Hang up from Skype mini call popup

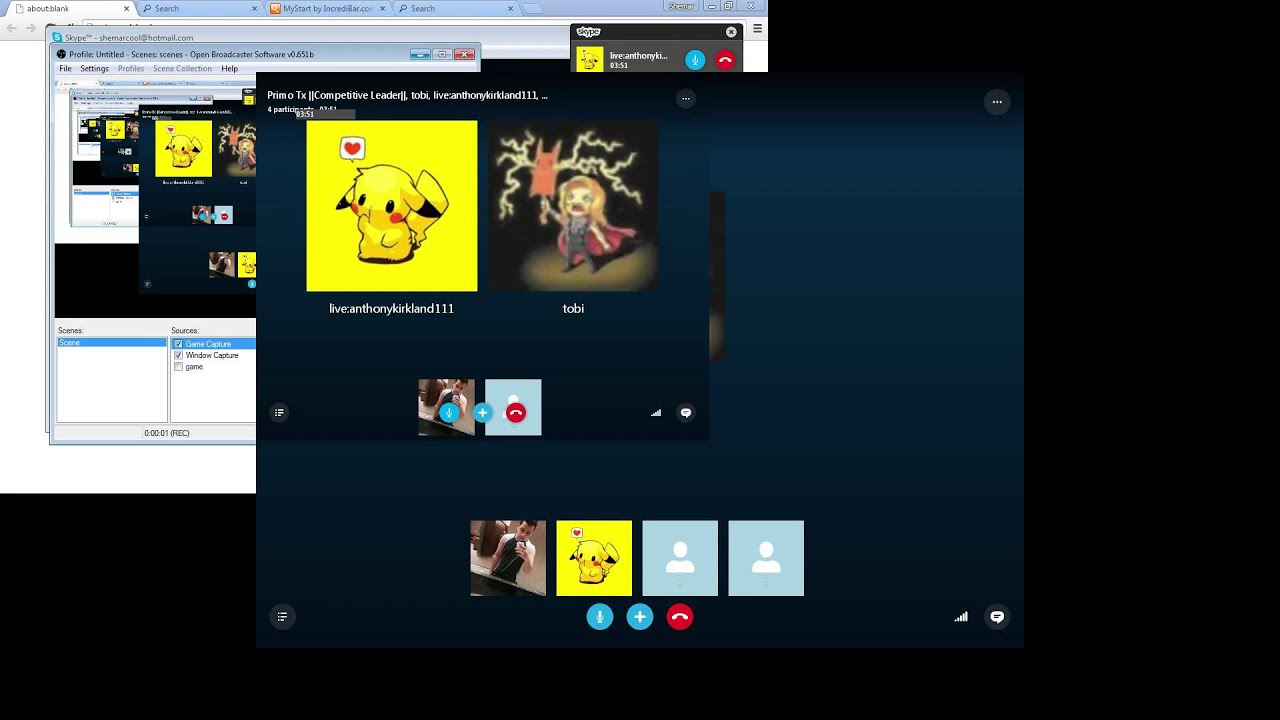725,60
